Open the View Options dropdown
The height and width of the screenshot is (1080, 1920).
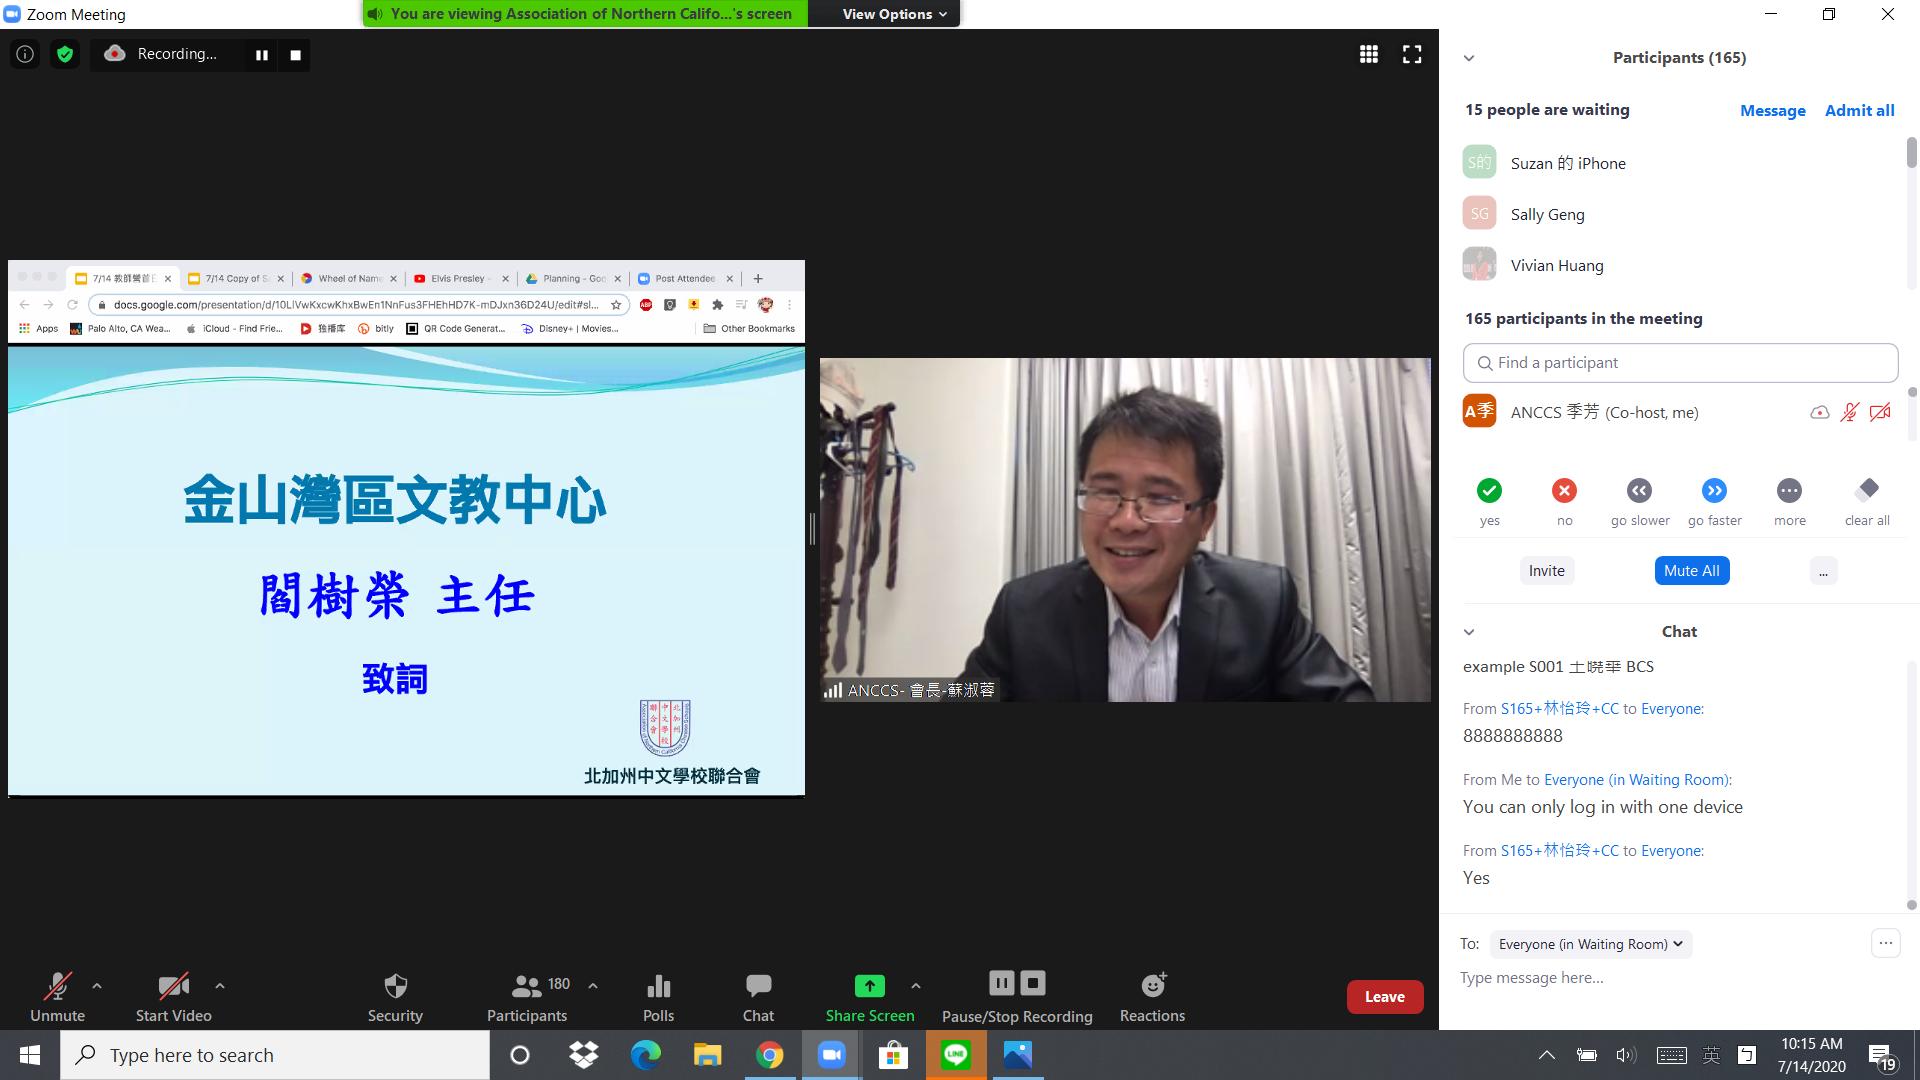(x=883, y=14)
